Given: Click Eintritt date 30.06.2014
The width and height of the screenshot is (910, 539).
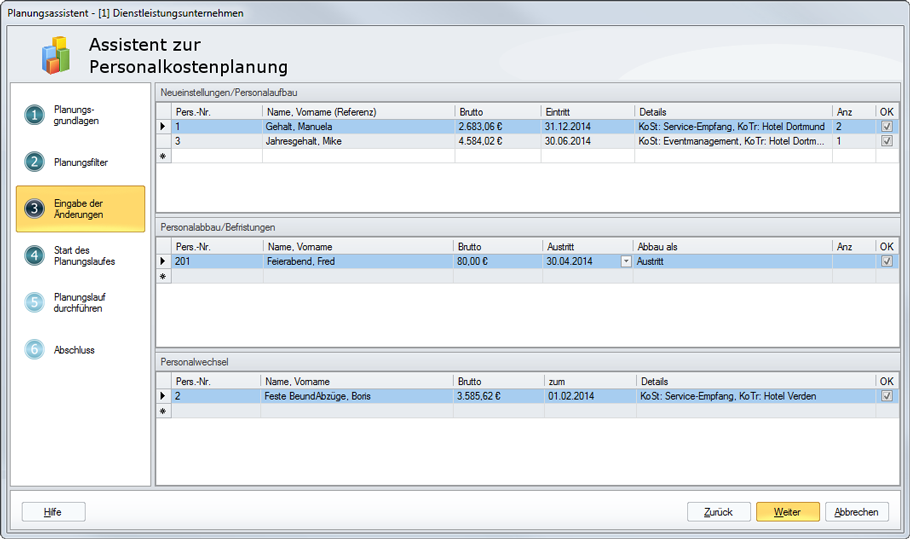Looking at the screenshot, I should click(588, 141).
